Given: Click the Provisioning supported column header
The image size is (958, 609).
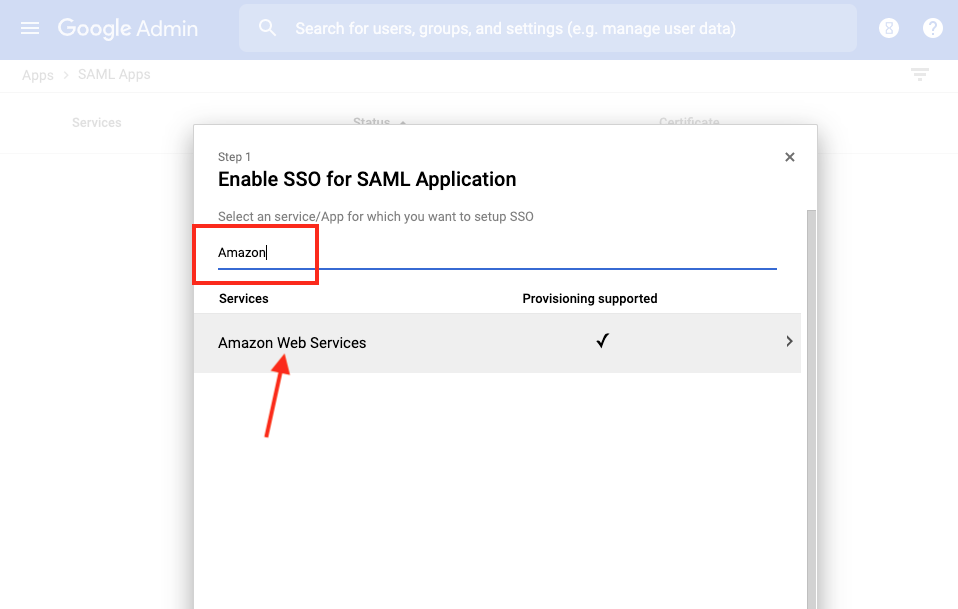Looking at the screenshot, I should [x=590, y=299].
